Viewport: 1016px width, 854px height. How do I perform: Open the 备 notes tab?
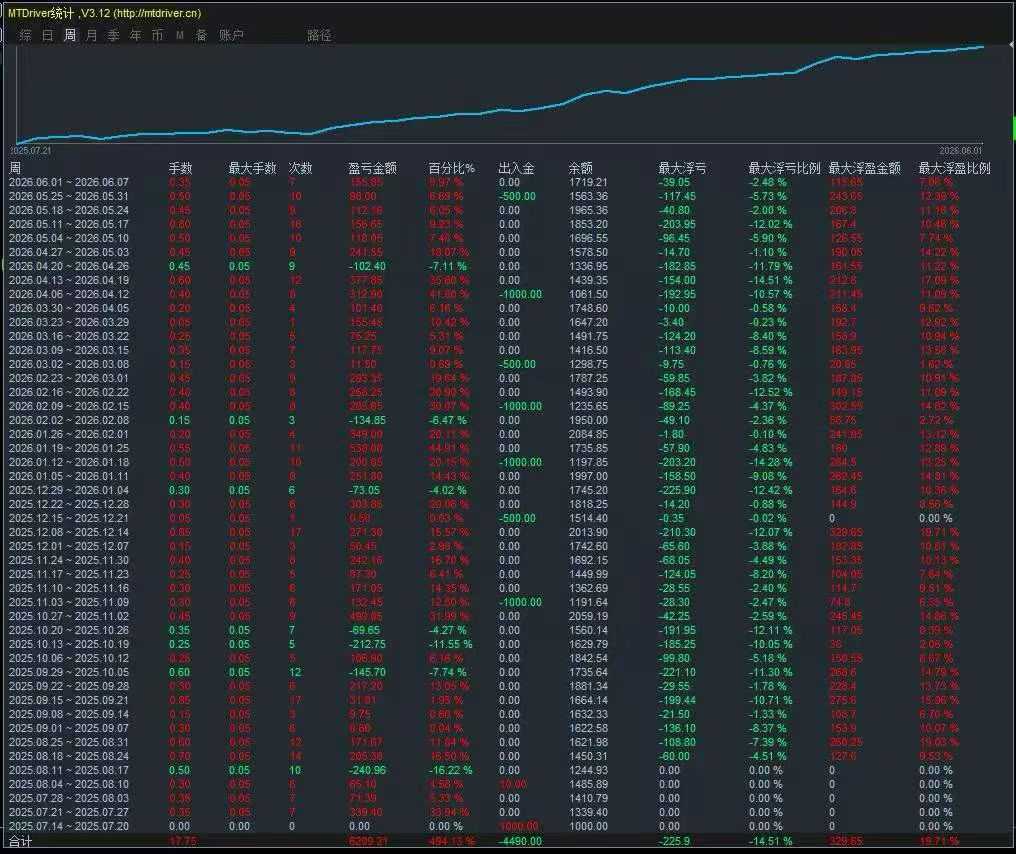tap(202, 35)
